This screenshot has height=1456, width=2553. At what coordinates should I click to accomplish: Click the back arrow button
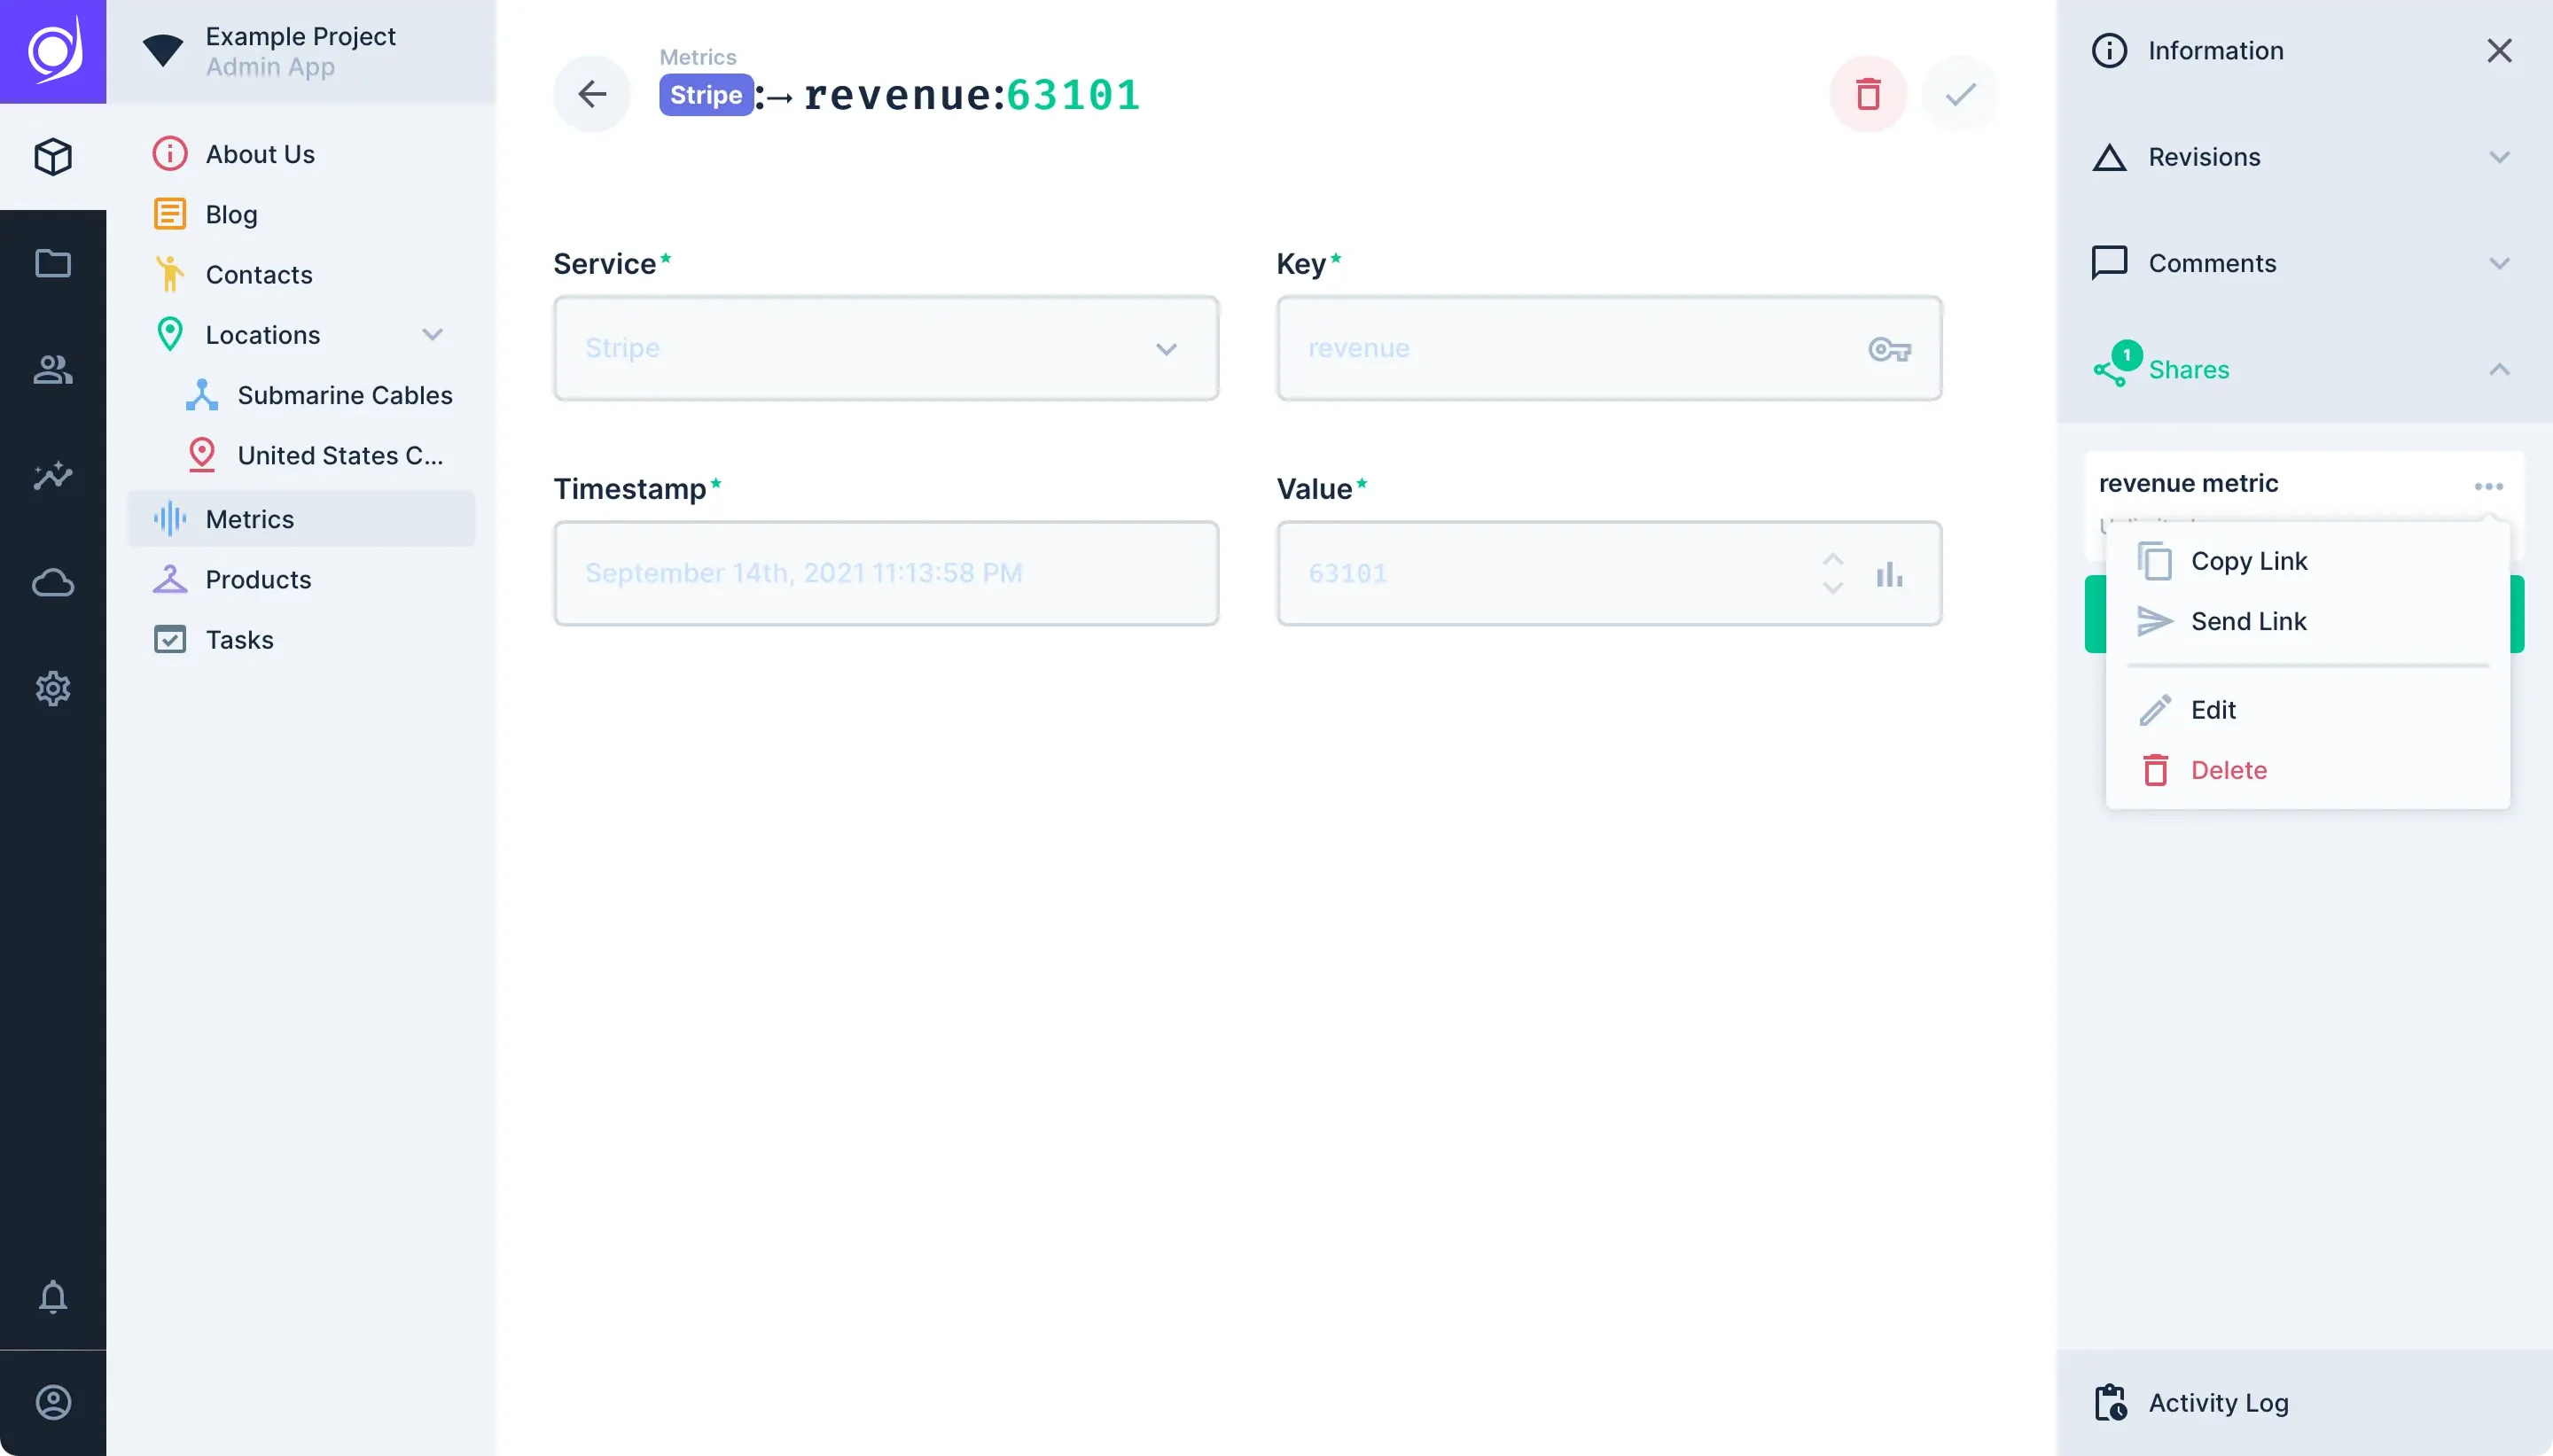[592, 95]
